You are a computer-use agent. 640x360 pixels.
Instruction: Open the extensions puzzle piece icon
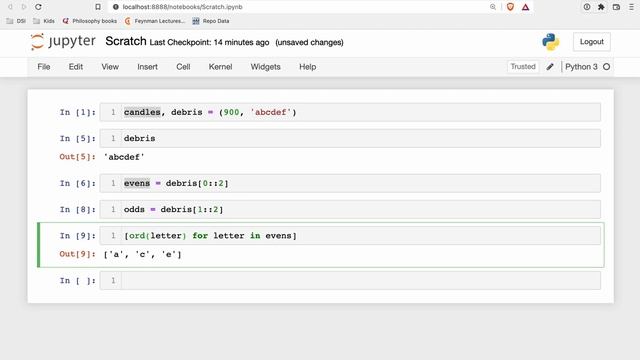click(601, 7)
